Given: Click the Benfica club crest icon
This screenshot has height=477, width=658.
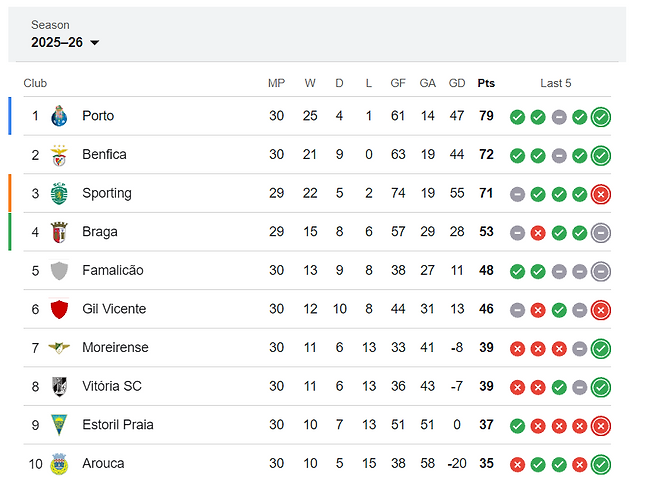Looking at the screenshot, I should (59, 155).
